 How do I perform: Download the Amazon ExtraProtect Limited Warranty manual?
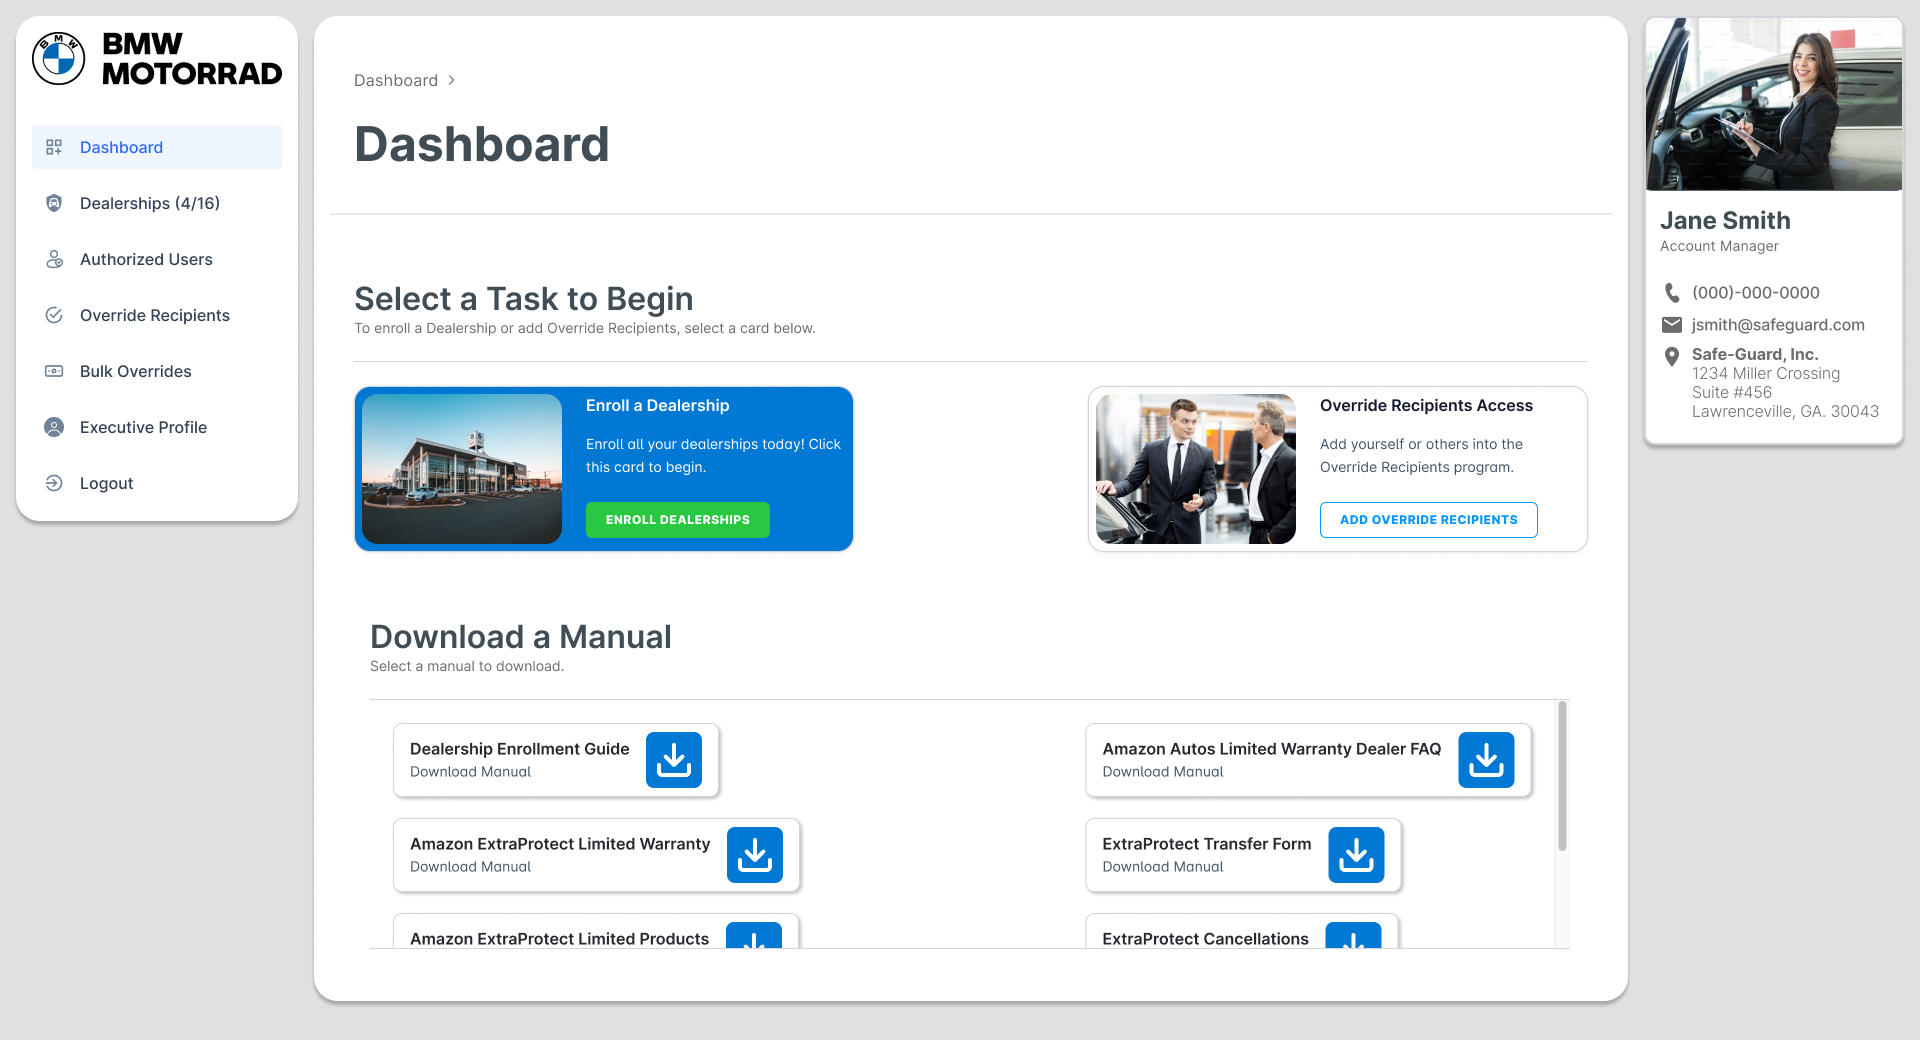[754, 855]
